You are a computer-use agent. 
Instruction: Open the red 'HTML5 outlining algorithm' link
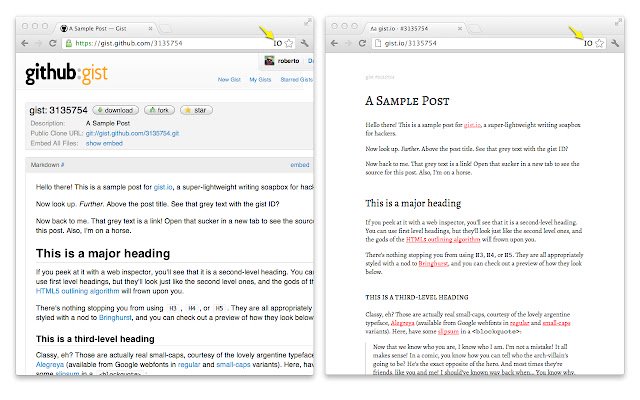(x=443, y=240)
